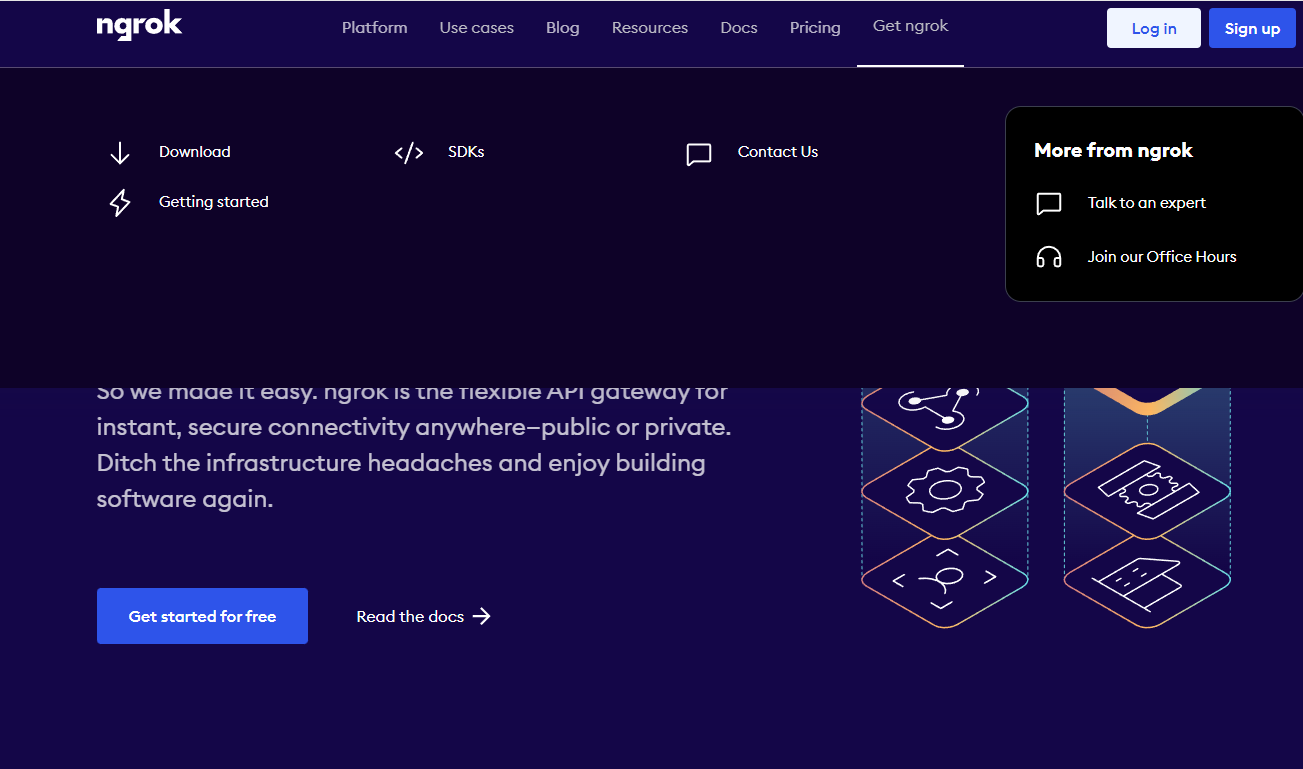Click the ngrok logo
This screenshot has height=769, width=1303.
(x=139, y=26)
